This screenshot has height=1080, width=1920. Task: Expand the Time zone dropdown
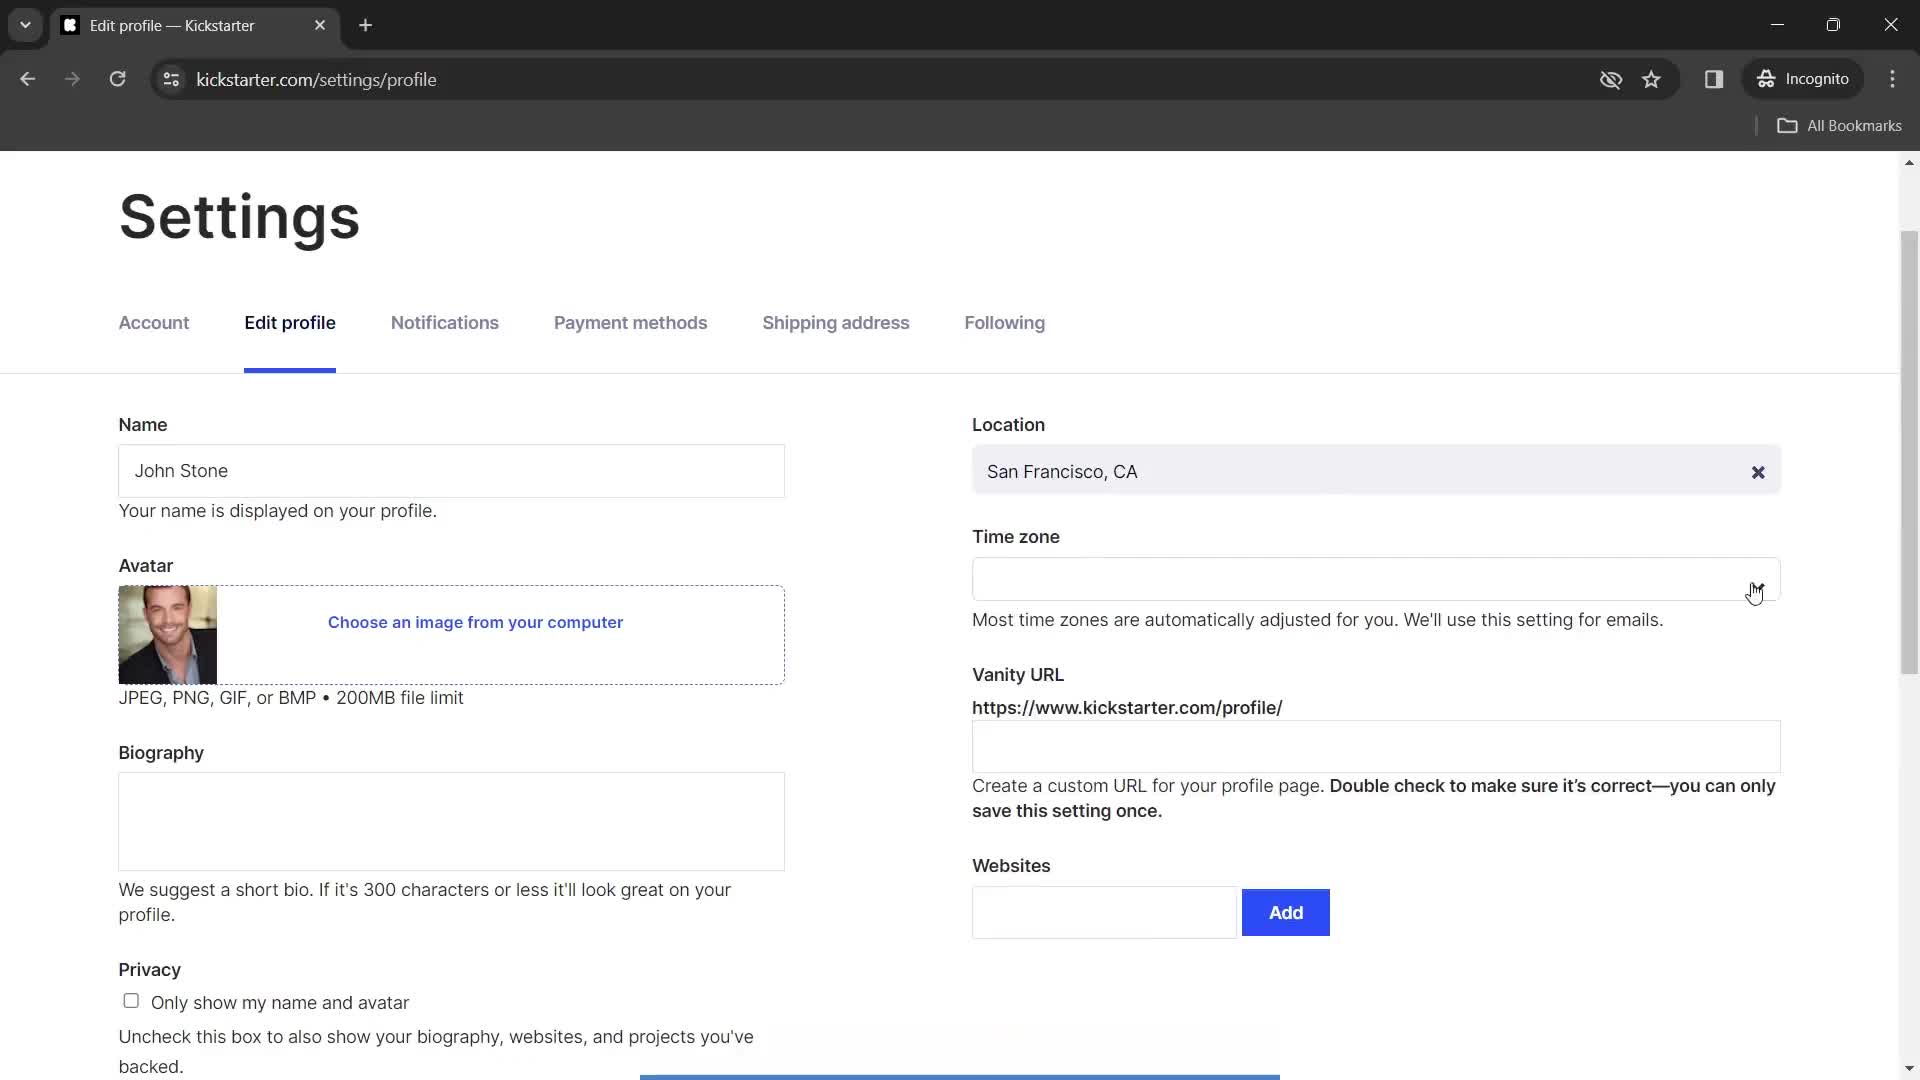[1376, 580]
